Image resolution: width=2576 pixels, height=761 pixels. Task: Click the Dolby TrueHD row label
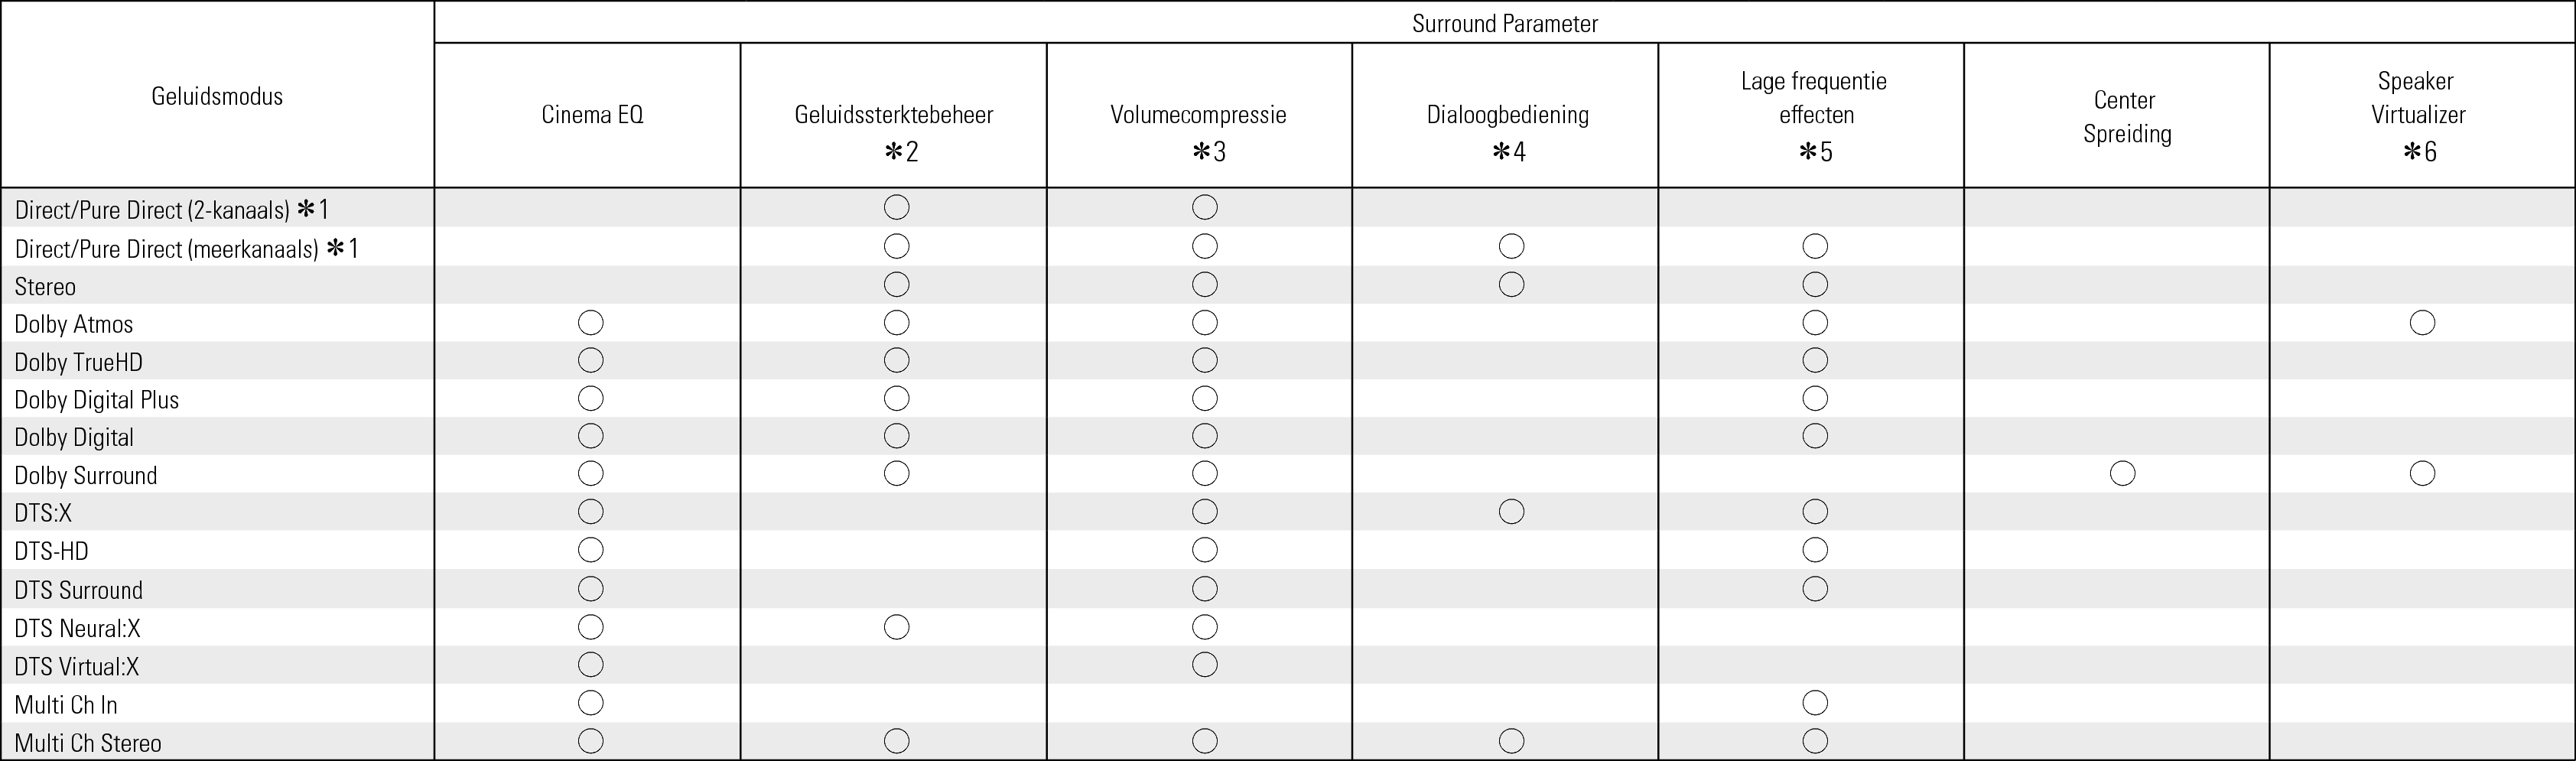point(78,362)
